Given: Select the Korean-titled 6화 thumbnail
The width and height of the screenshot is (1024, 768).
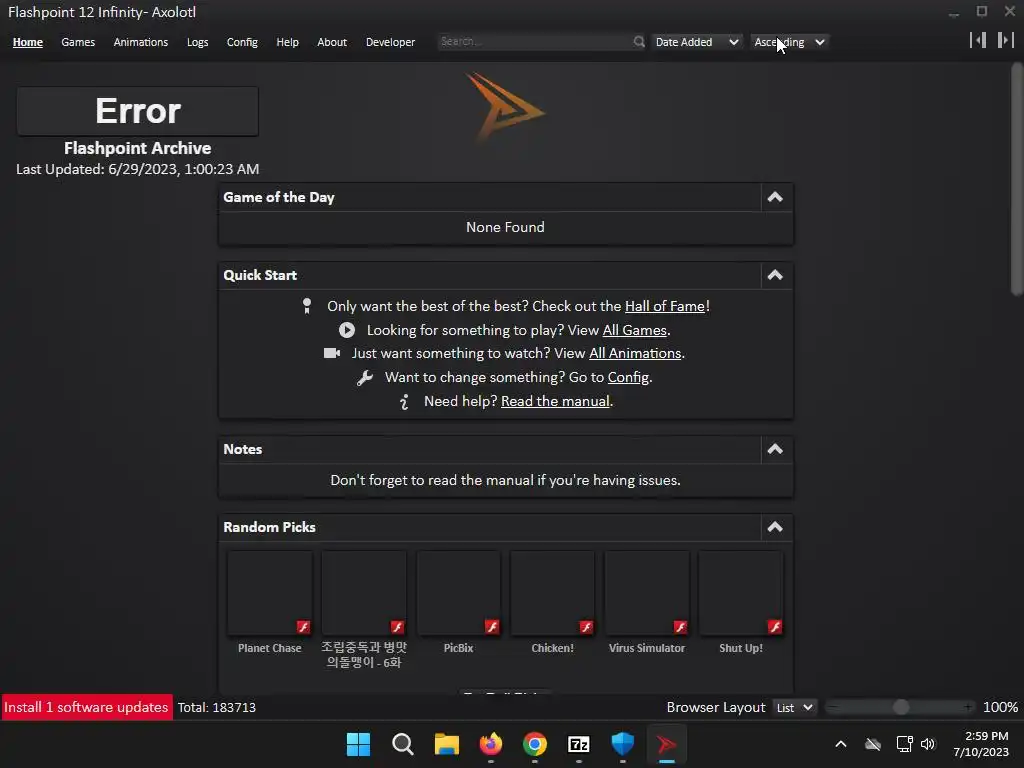Looking at the screenshot, I should tap(364, 592).
